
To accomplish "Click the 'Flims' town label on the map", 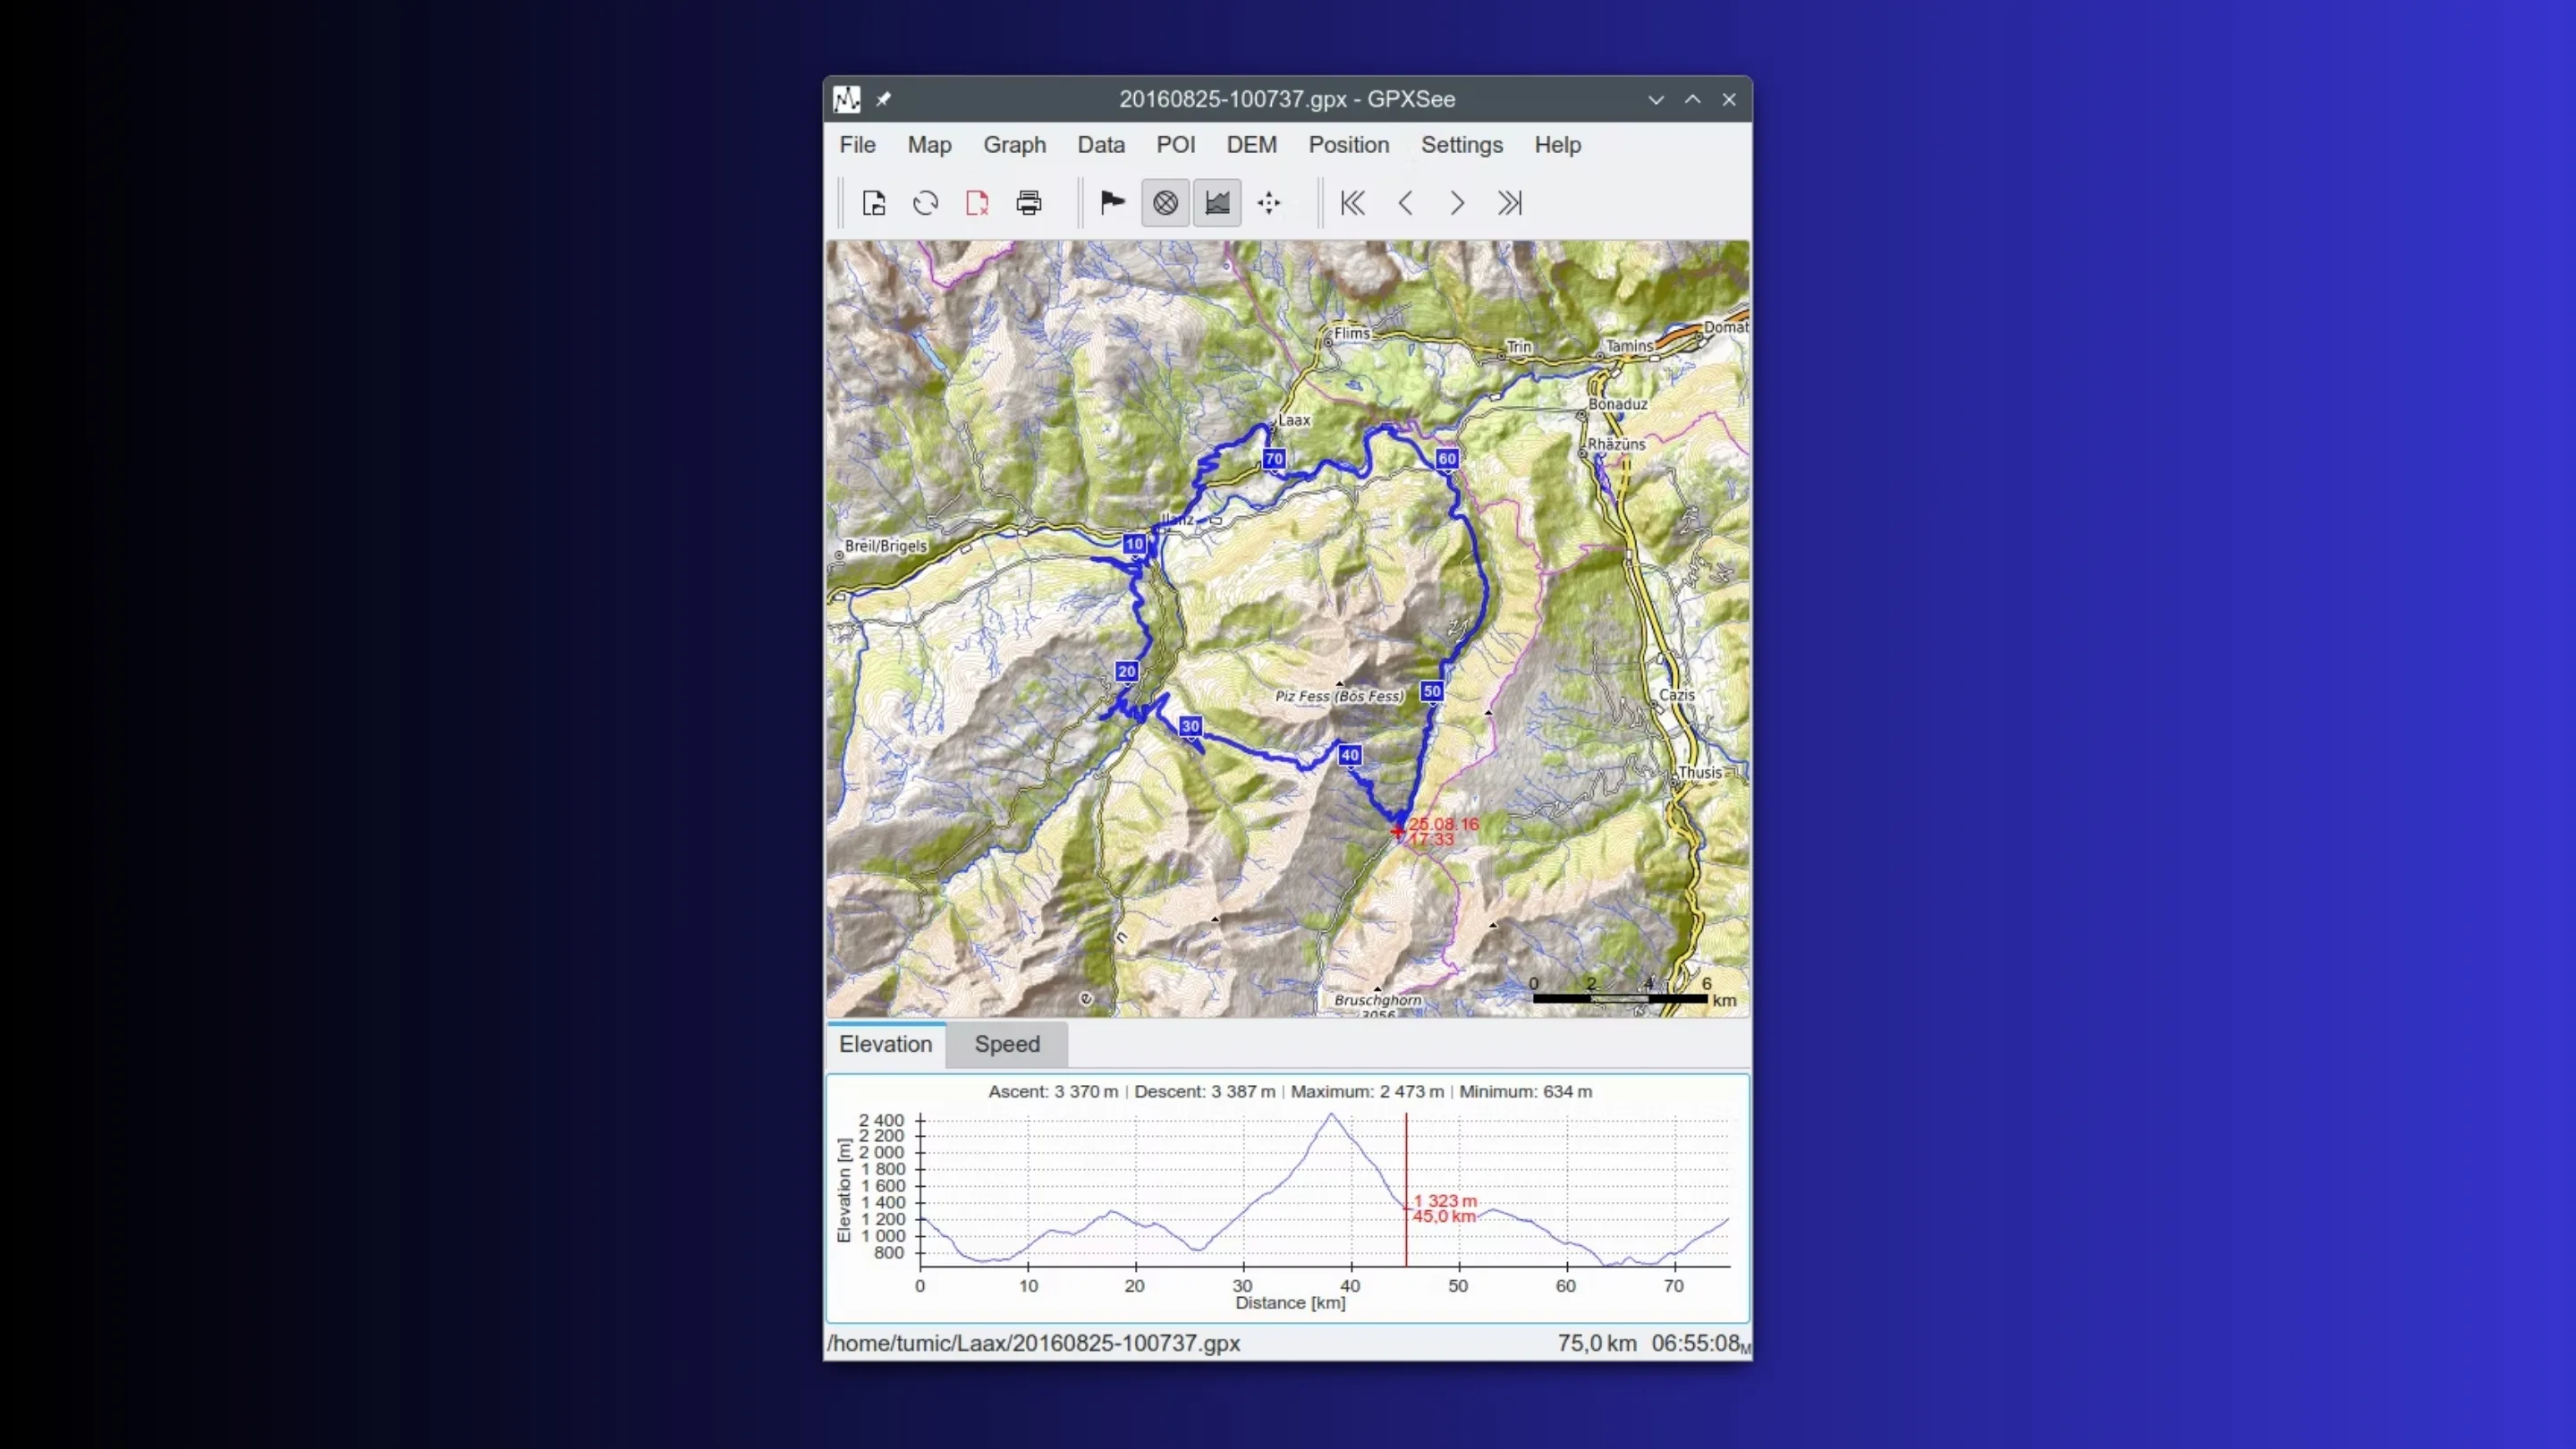I will (1351, 333).
